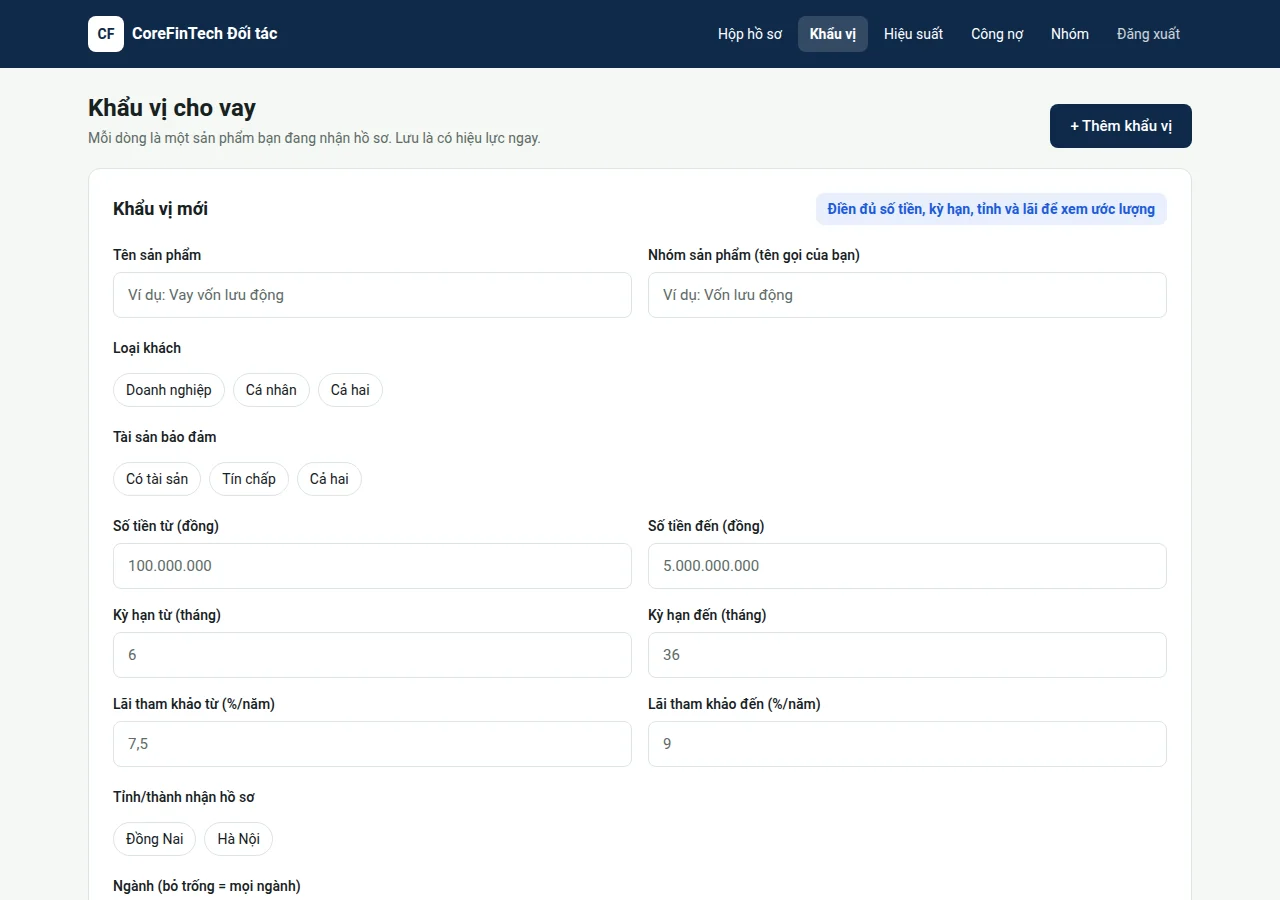Select the Có tài sản collateral chip
This screenshot has width=1280, height=900.
coord(157,479)
